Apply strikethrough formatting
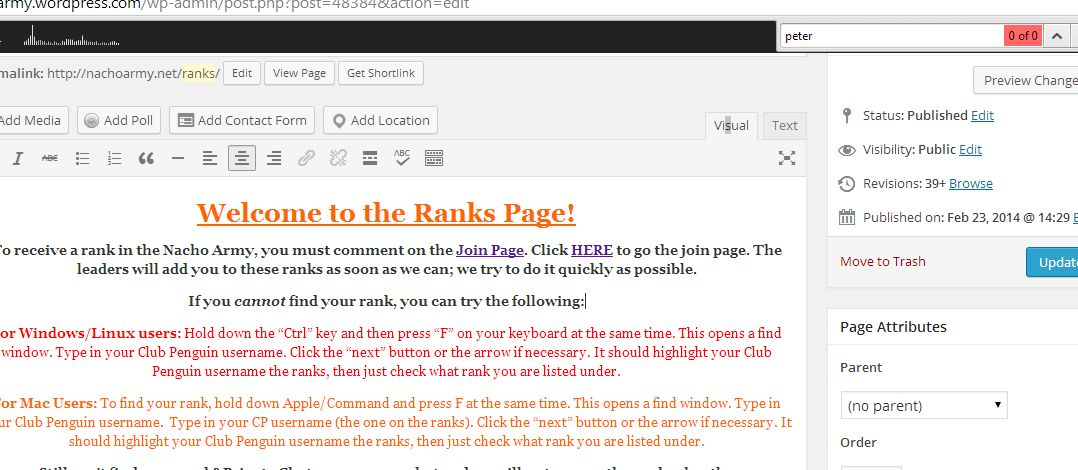 (49, 158)
